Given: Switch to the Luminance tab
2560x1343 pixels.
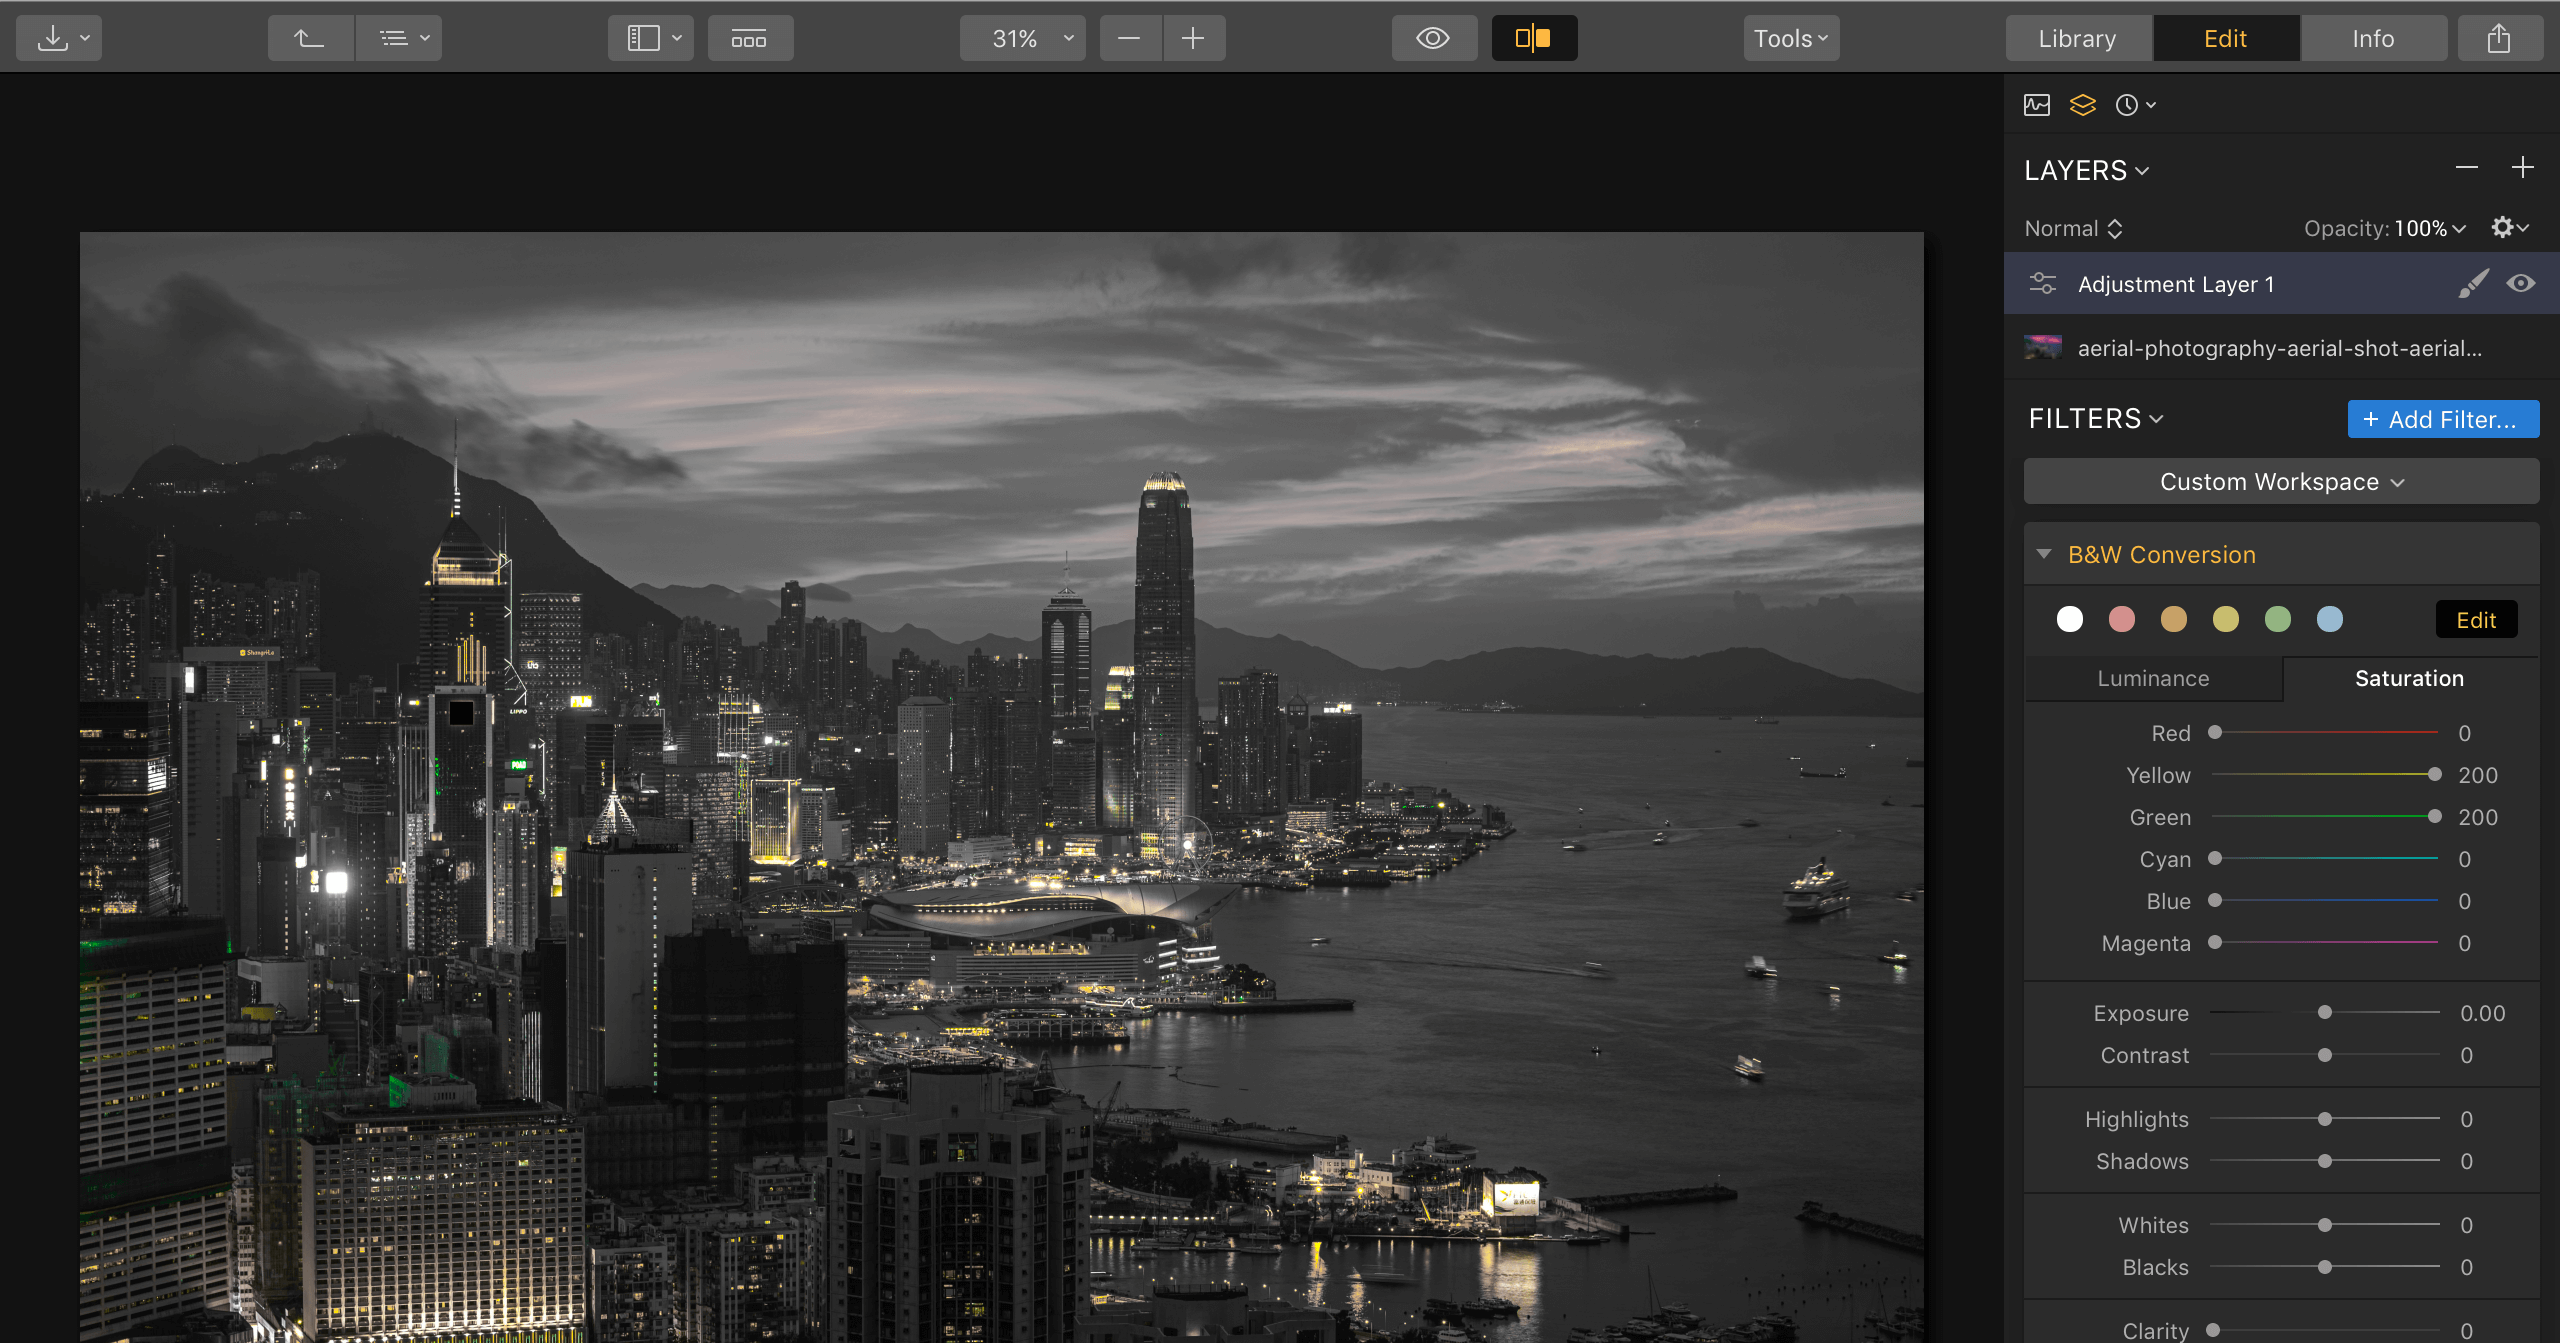Looking at the screenshot, I should (2153, 678).
